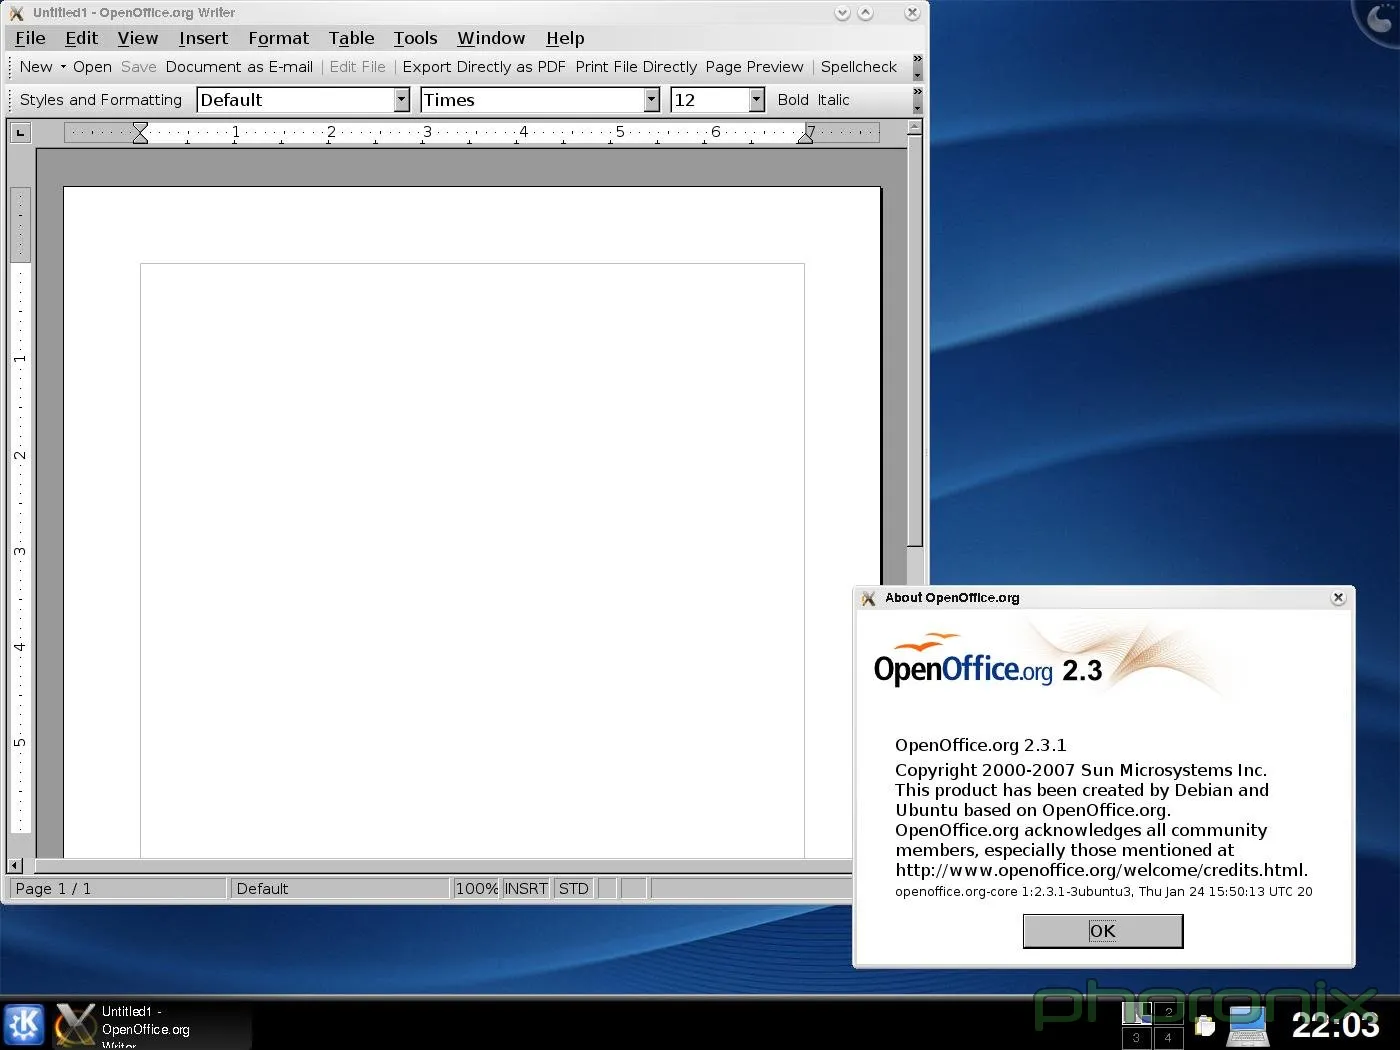The image size is (1400, 1050).
Task: Expand the paragraph style Default dropdown
Action: point(402,100)
